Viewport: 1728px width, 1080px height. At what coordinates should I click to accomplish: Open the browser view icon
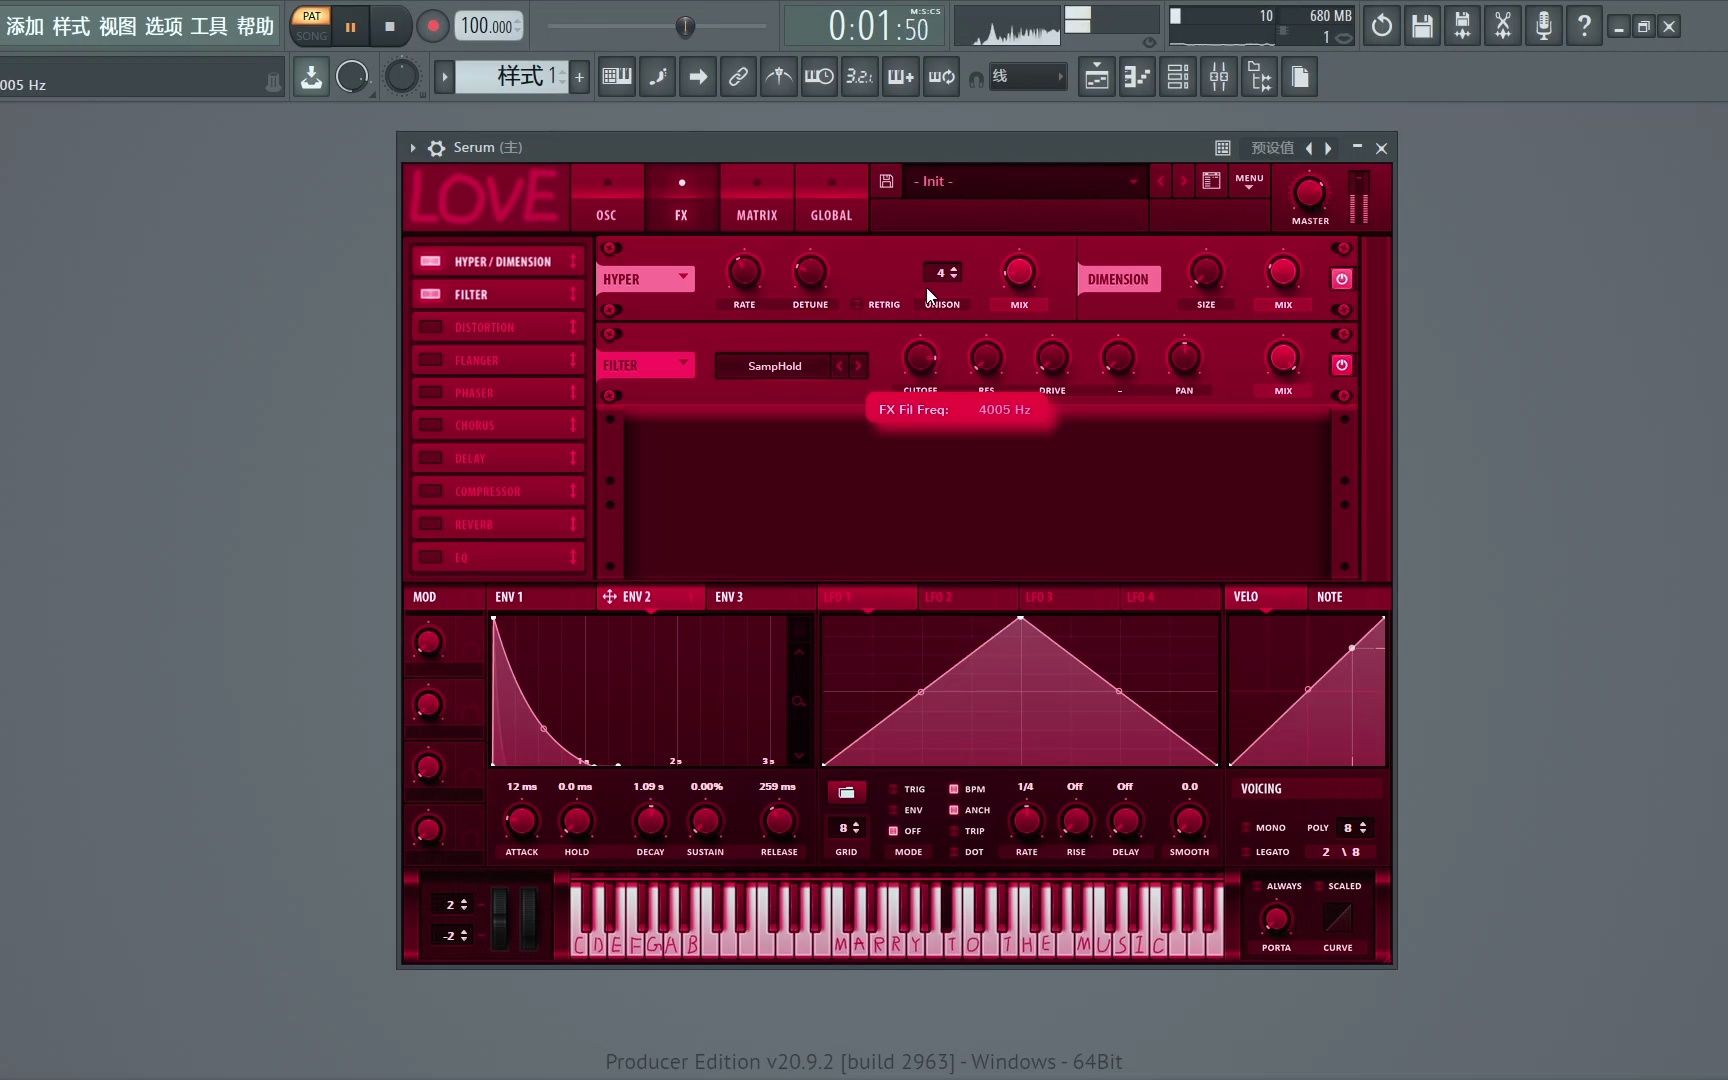[x=1260, y=77]
